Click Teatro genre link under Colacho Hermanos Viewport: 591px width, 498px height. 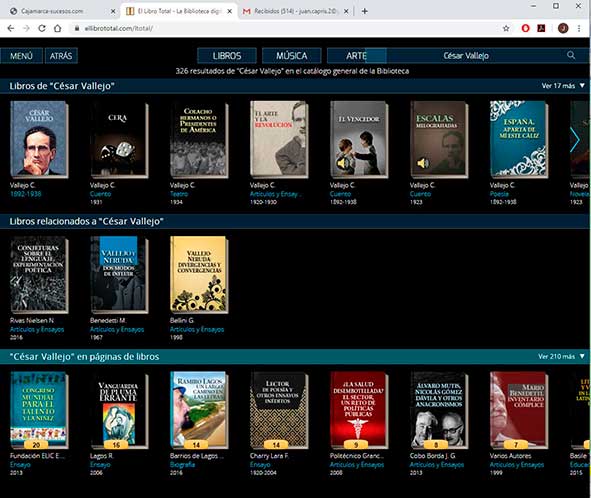[x=179, y=194]
